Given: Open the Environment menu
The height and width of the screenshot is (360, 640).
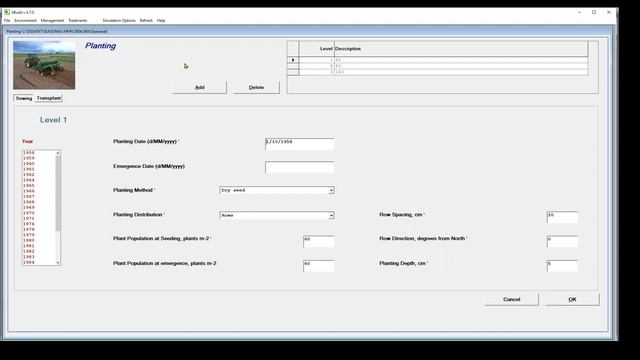Looking at the screenshot, I should [x=25, y=20].
